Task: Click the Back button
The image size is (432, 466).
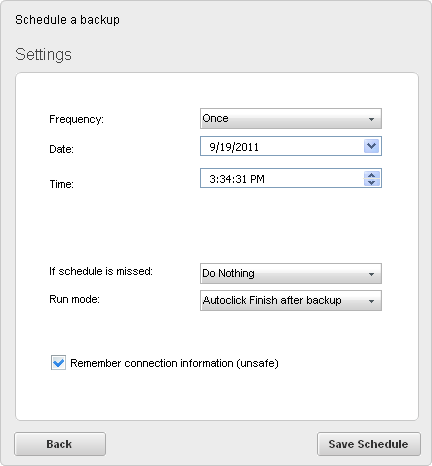Action: click(60, 444)
